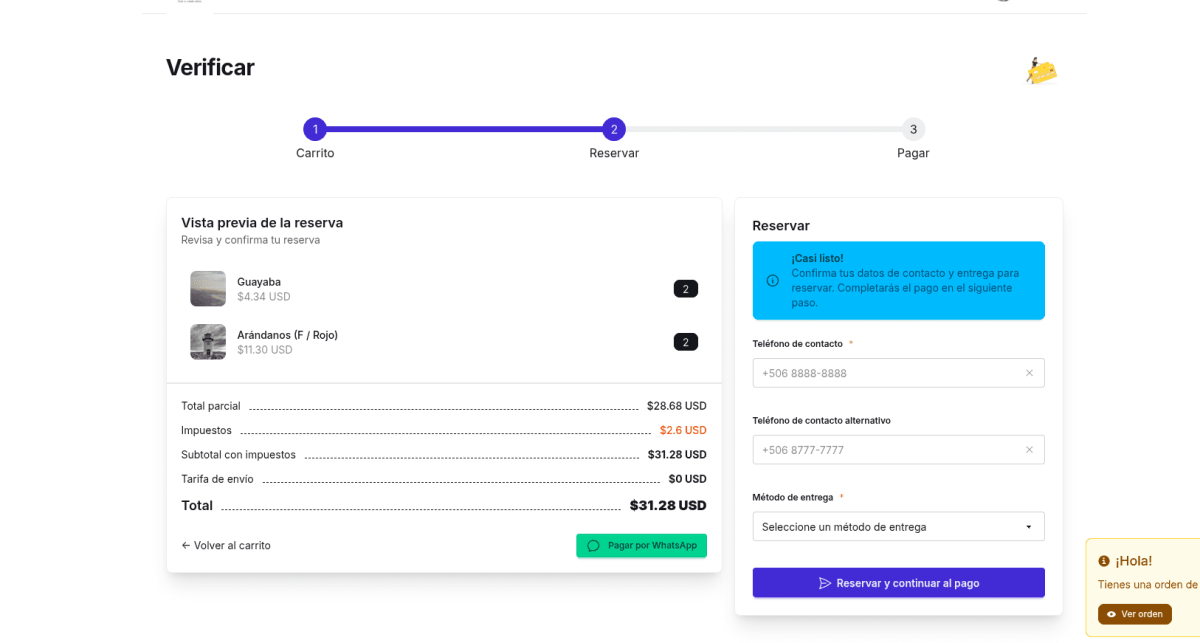1200x643 pixels.
Task: Select the Reservar step label
Action: point(613,153)
